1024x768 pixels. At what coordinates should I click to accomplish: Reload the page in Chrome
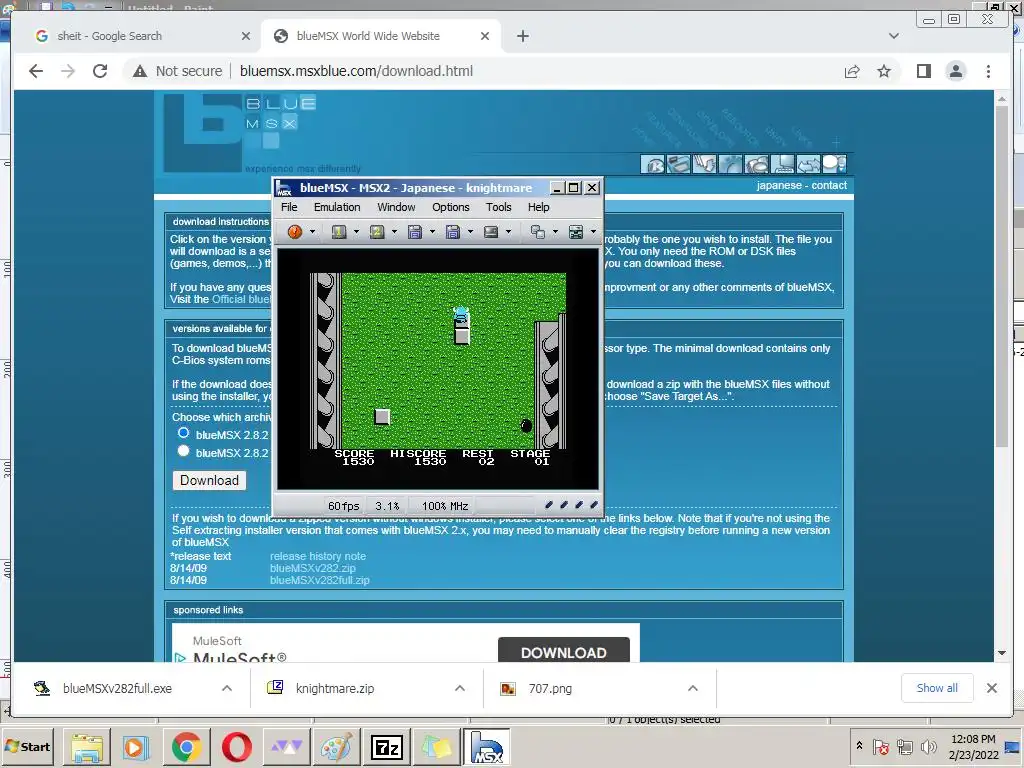pos(100,71)
